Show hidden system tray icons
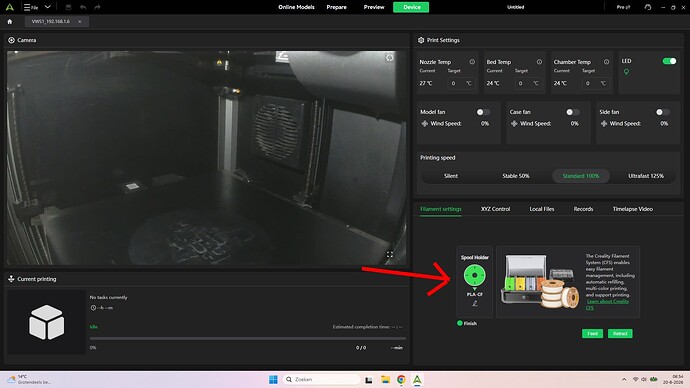This screenshot has width=690, height=388. [x=624, y=379]
